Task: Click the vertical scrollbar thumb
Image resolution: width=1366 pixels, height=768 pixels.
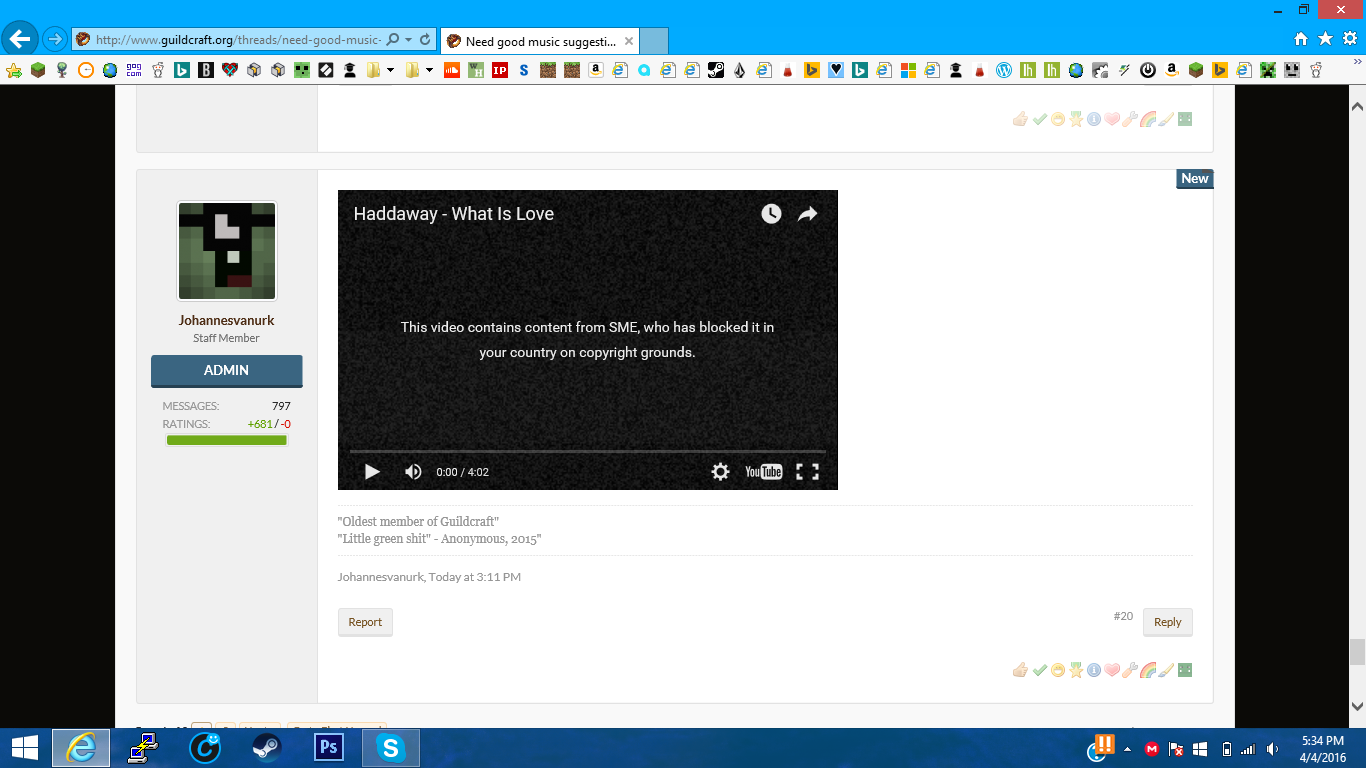Action: (x=1357, y=652)
